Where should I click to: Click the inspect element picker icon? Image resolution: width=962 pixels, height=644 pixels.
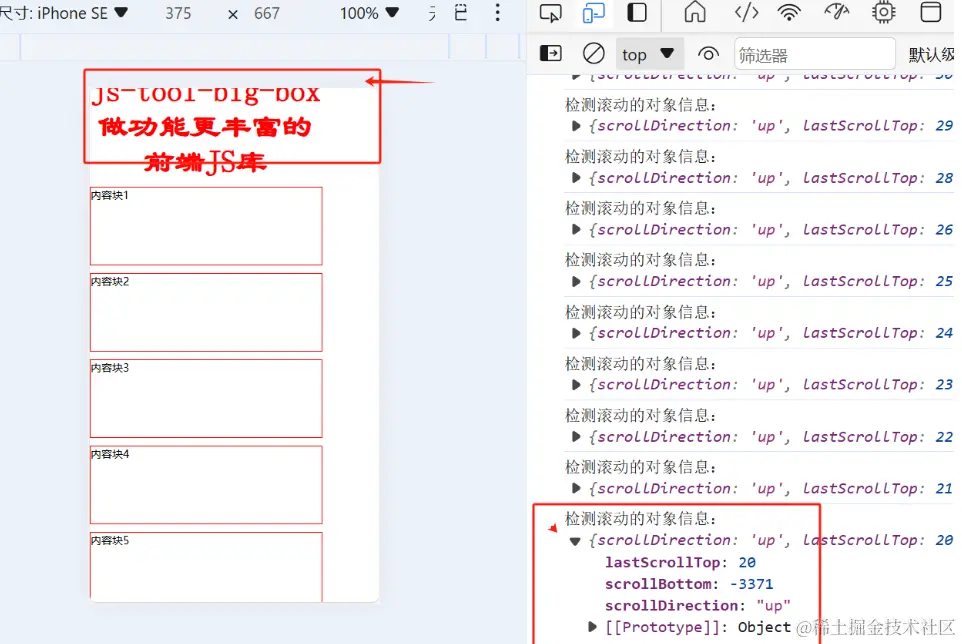click(x=550, y=13)
